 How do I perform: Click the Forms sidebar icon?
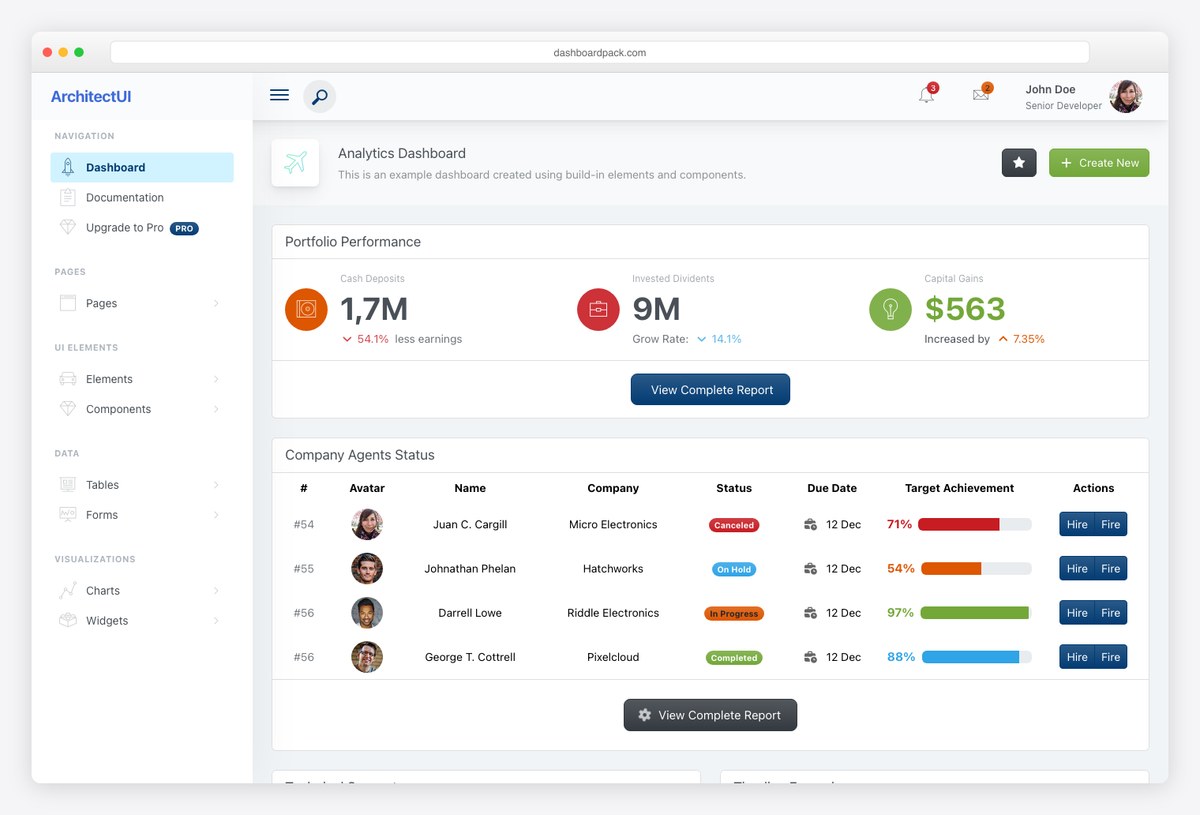tap(68, 515)
